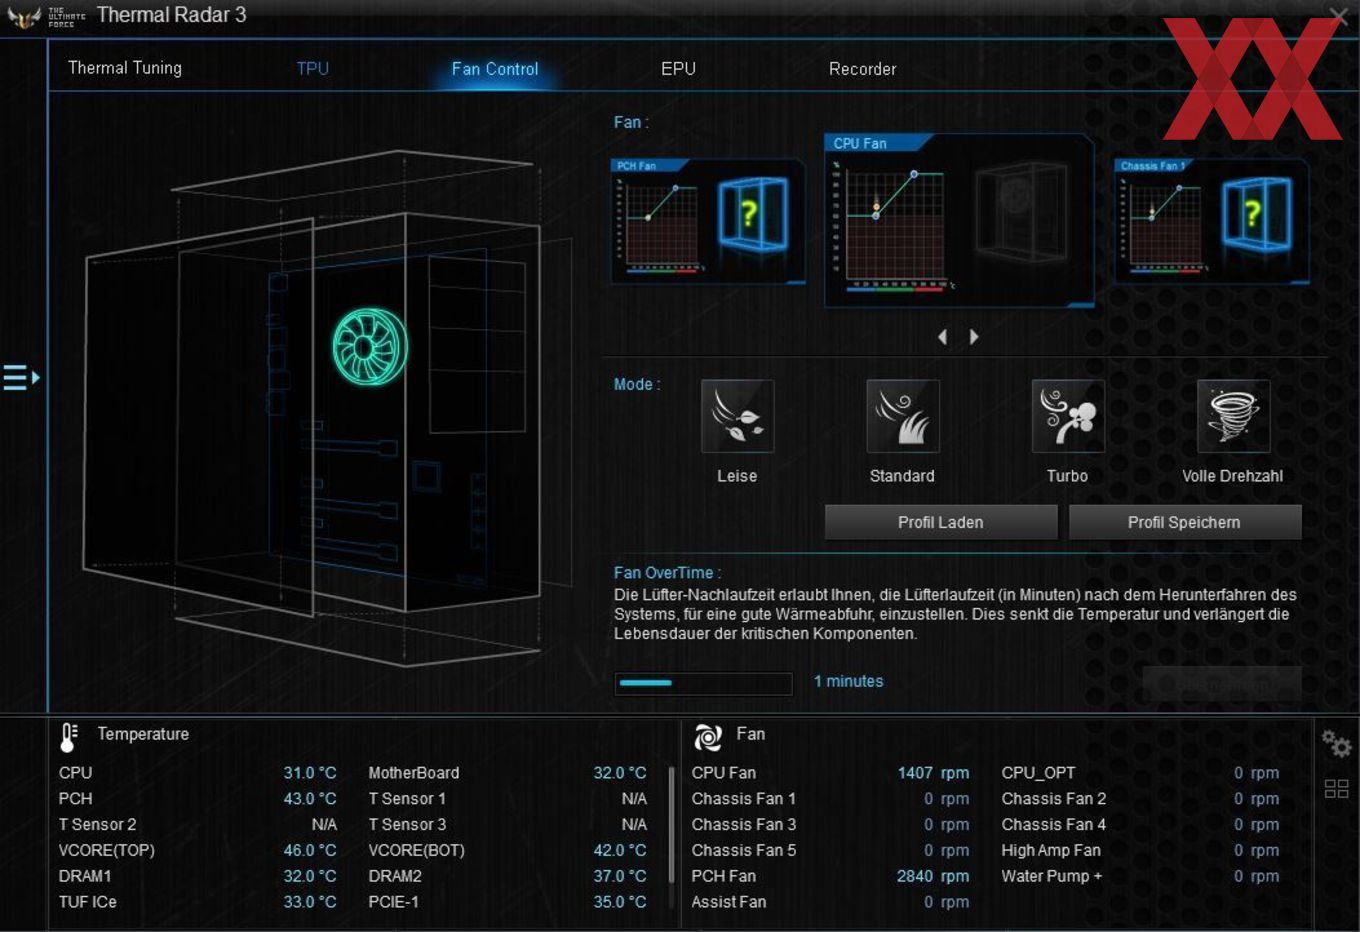
Task: Click the MotherBoard temperature 32.0 °C
Action: point(620,773)
